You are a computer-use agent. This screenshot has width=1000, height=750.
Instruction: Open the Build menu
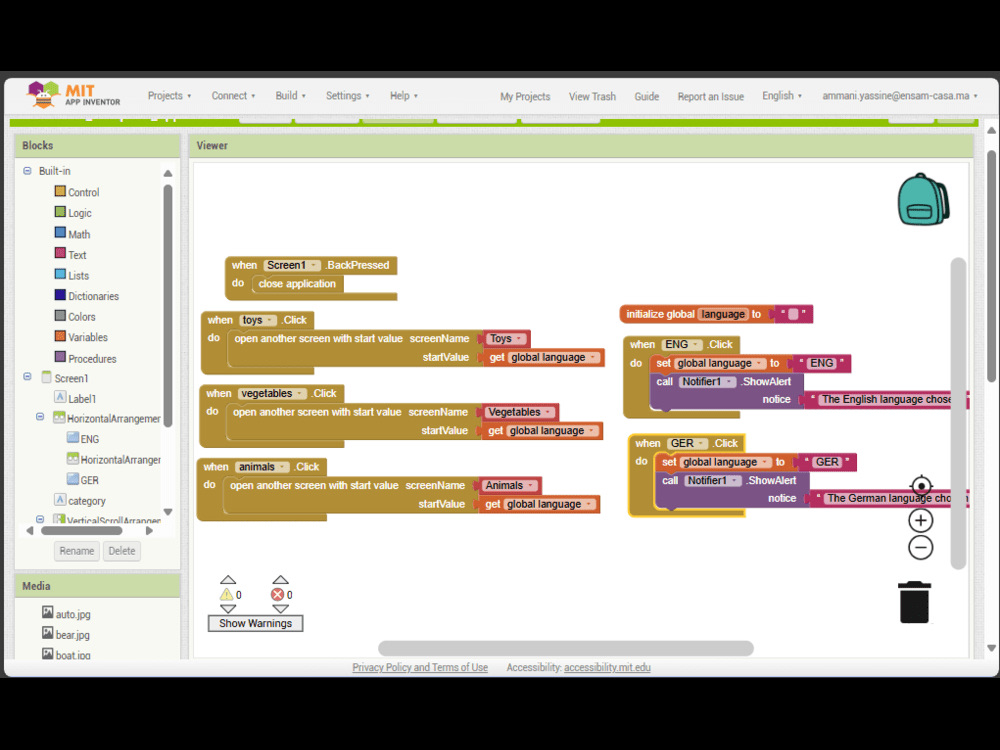coord(291,96)
